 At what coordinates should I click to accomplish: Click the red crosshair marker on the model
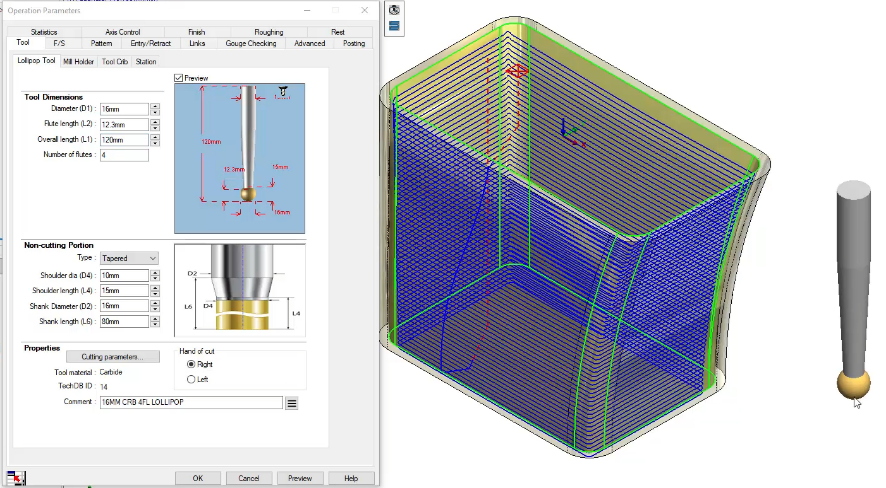coord(517,71)
